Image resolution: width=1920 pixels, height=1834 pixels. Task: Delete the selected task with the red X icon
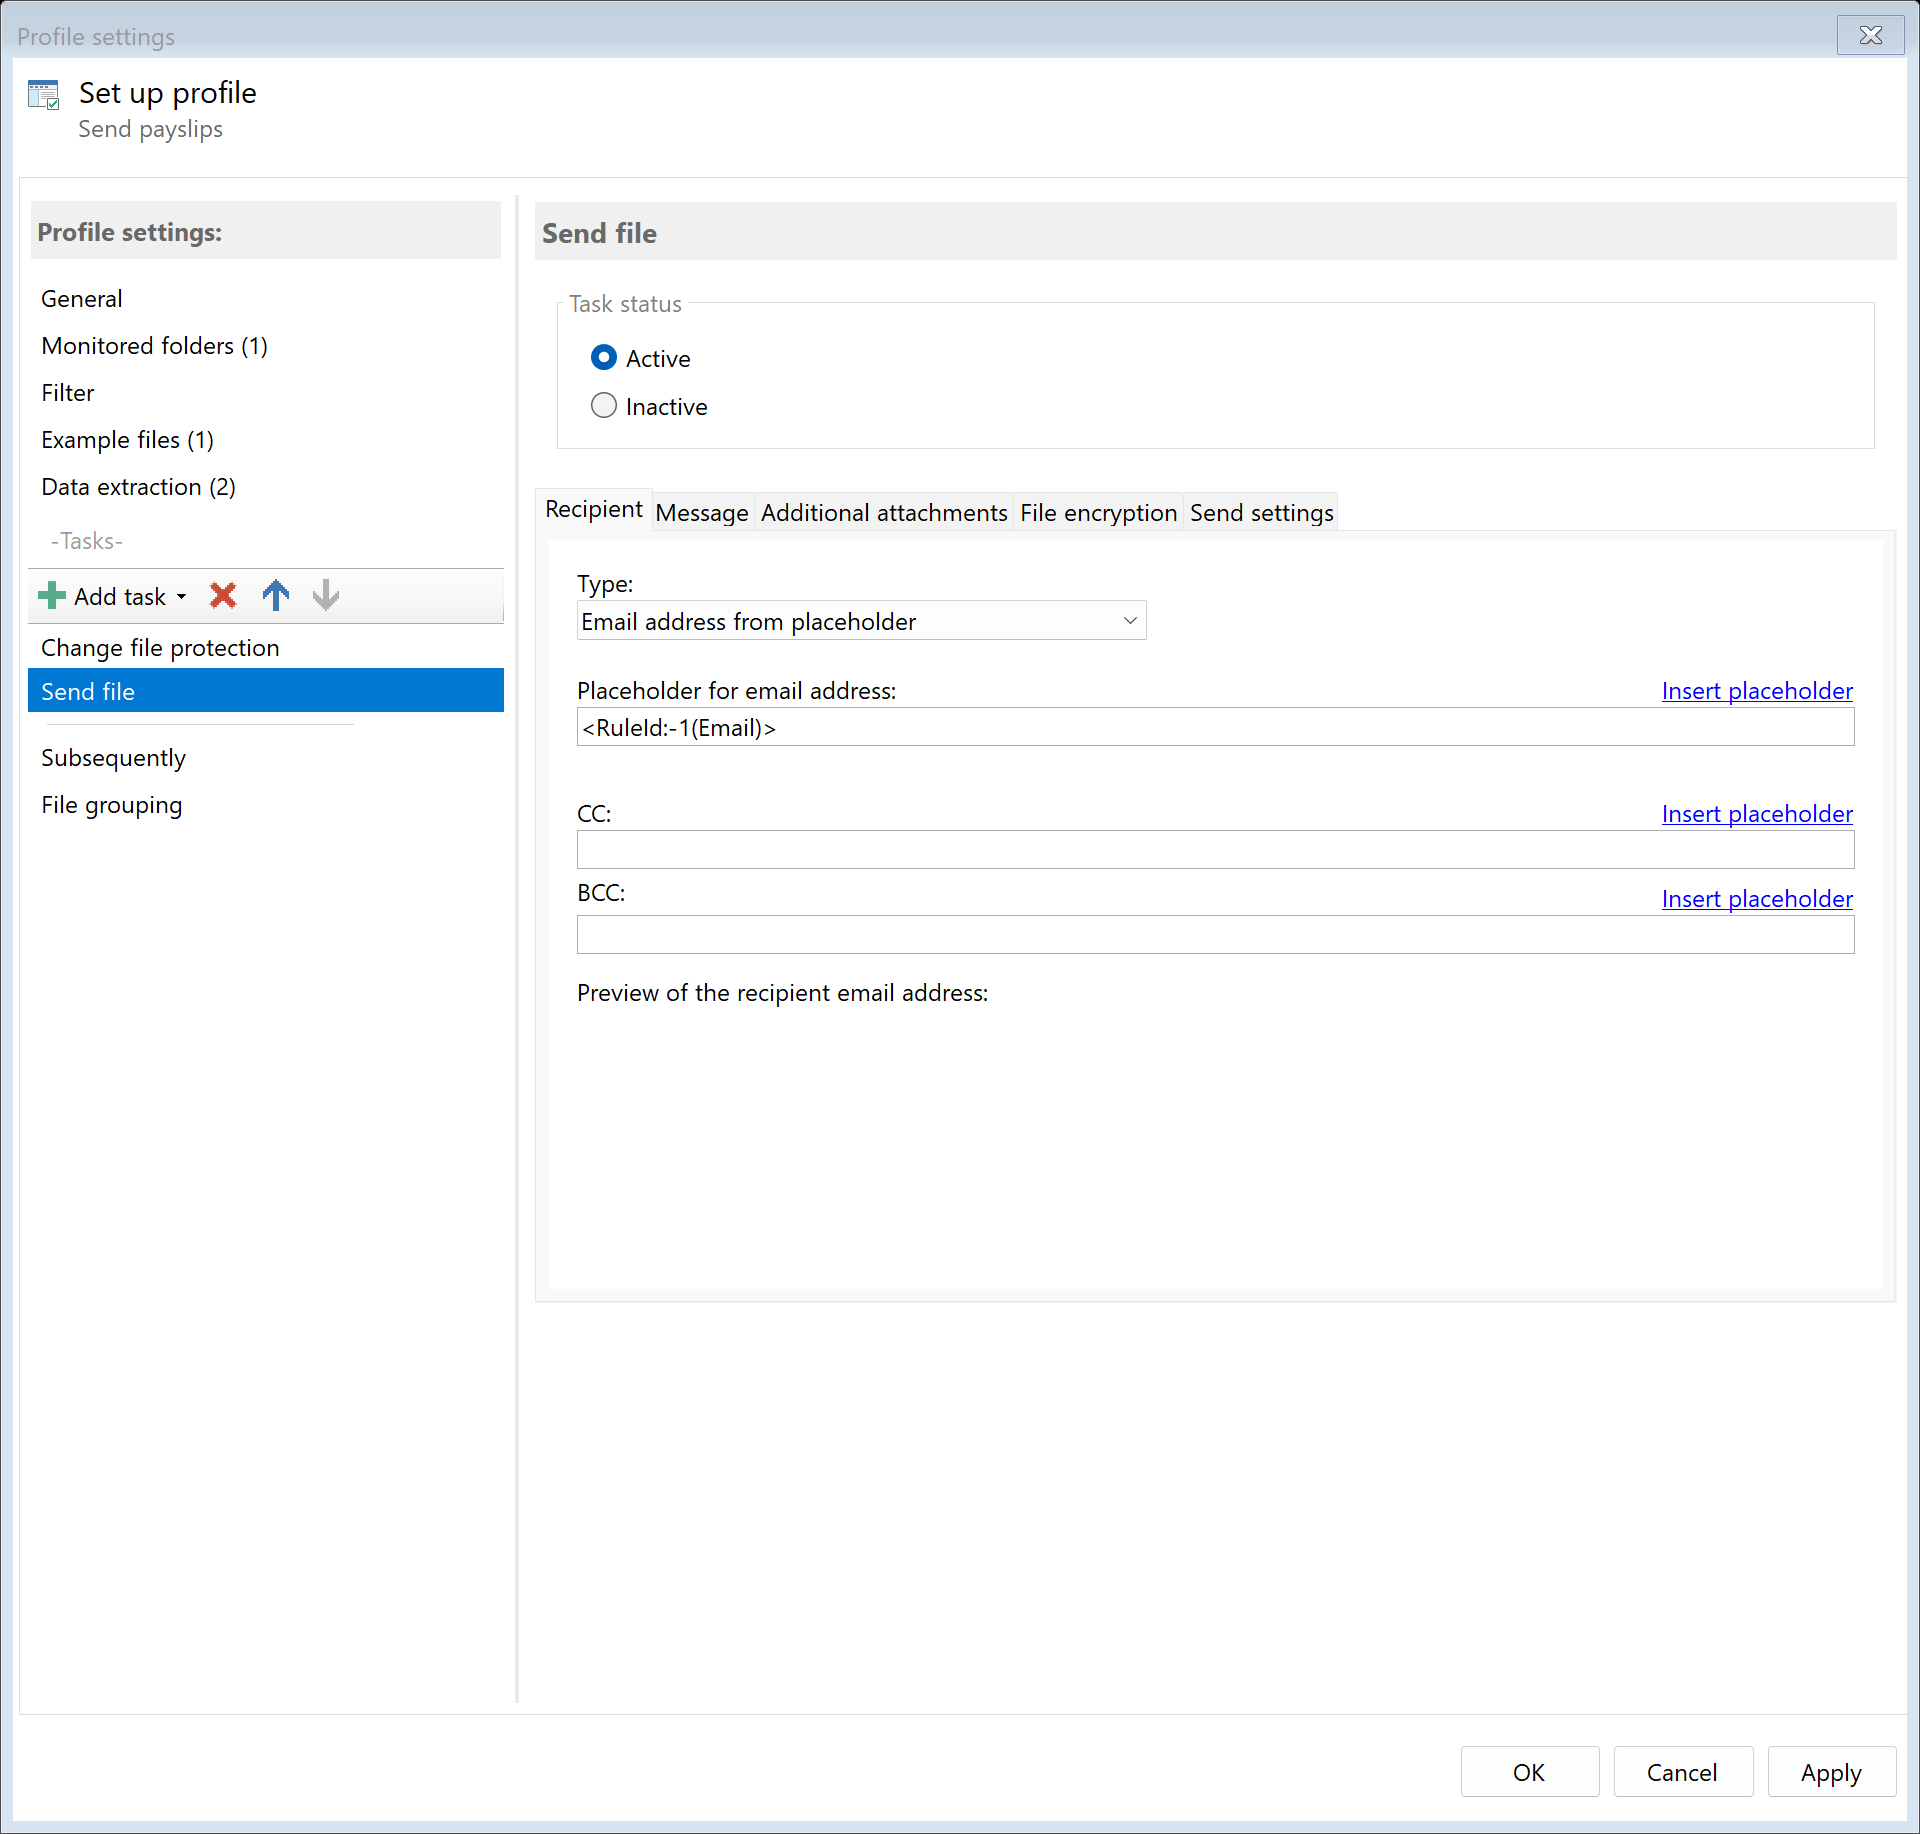[222, 596]
